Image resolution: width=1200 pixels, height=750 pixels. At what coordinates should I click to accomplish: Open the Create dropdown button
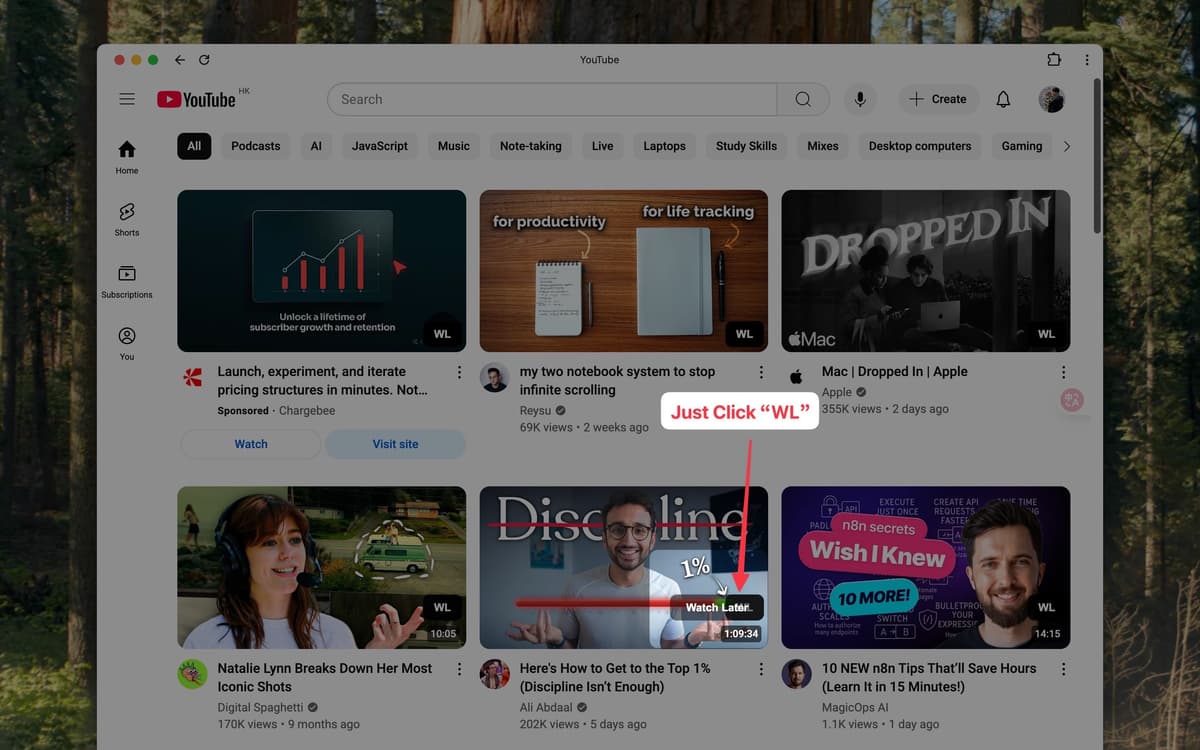pyautogui.click(x=937, y=99)
